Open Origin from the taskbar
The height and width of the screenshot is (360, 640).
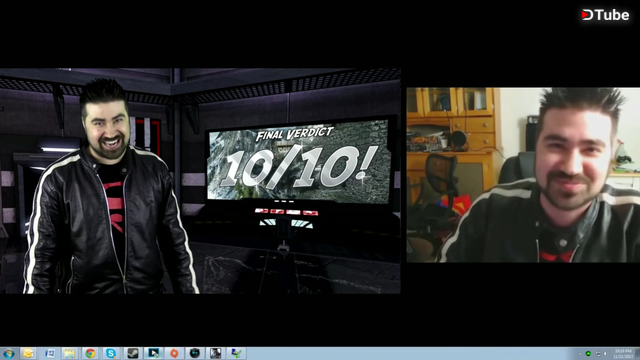(174, 353)
